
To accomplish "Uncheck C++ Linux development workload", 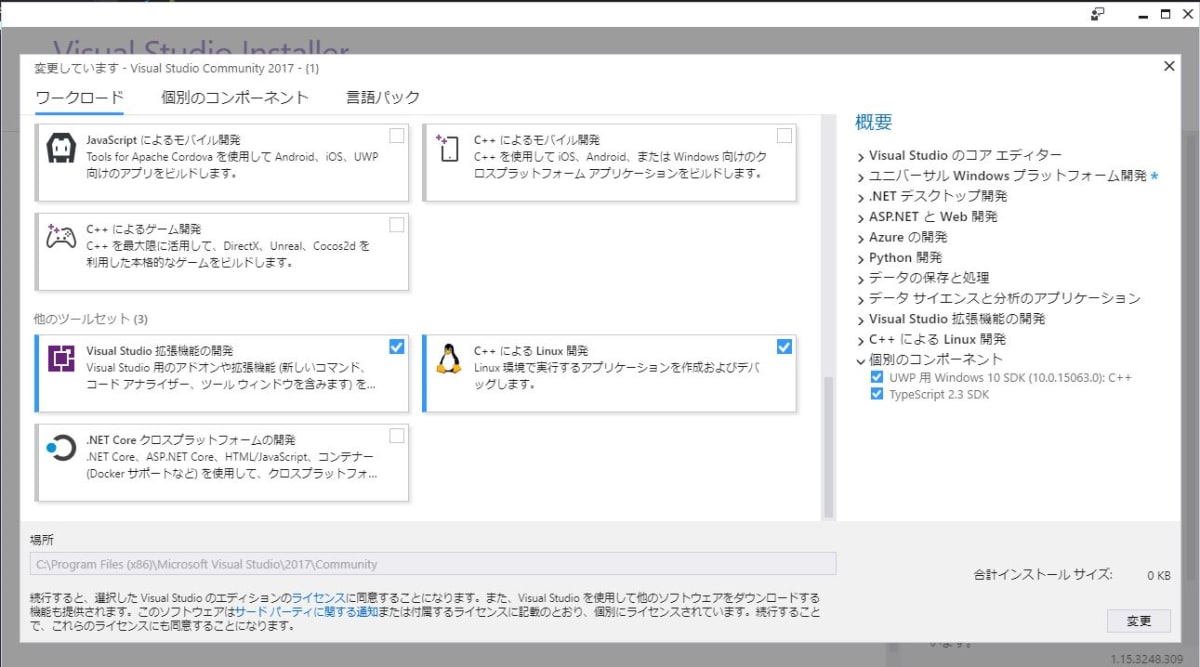I will (784, 346).
